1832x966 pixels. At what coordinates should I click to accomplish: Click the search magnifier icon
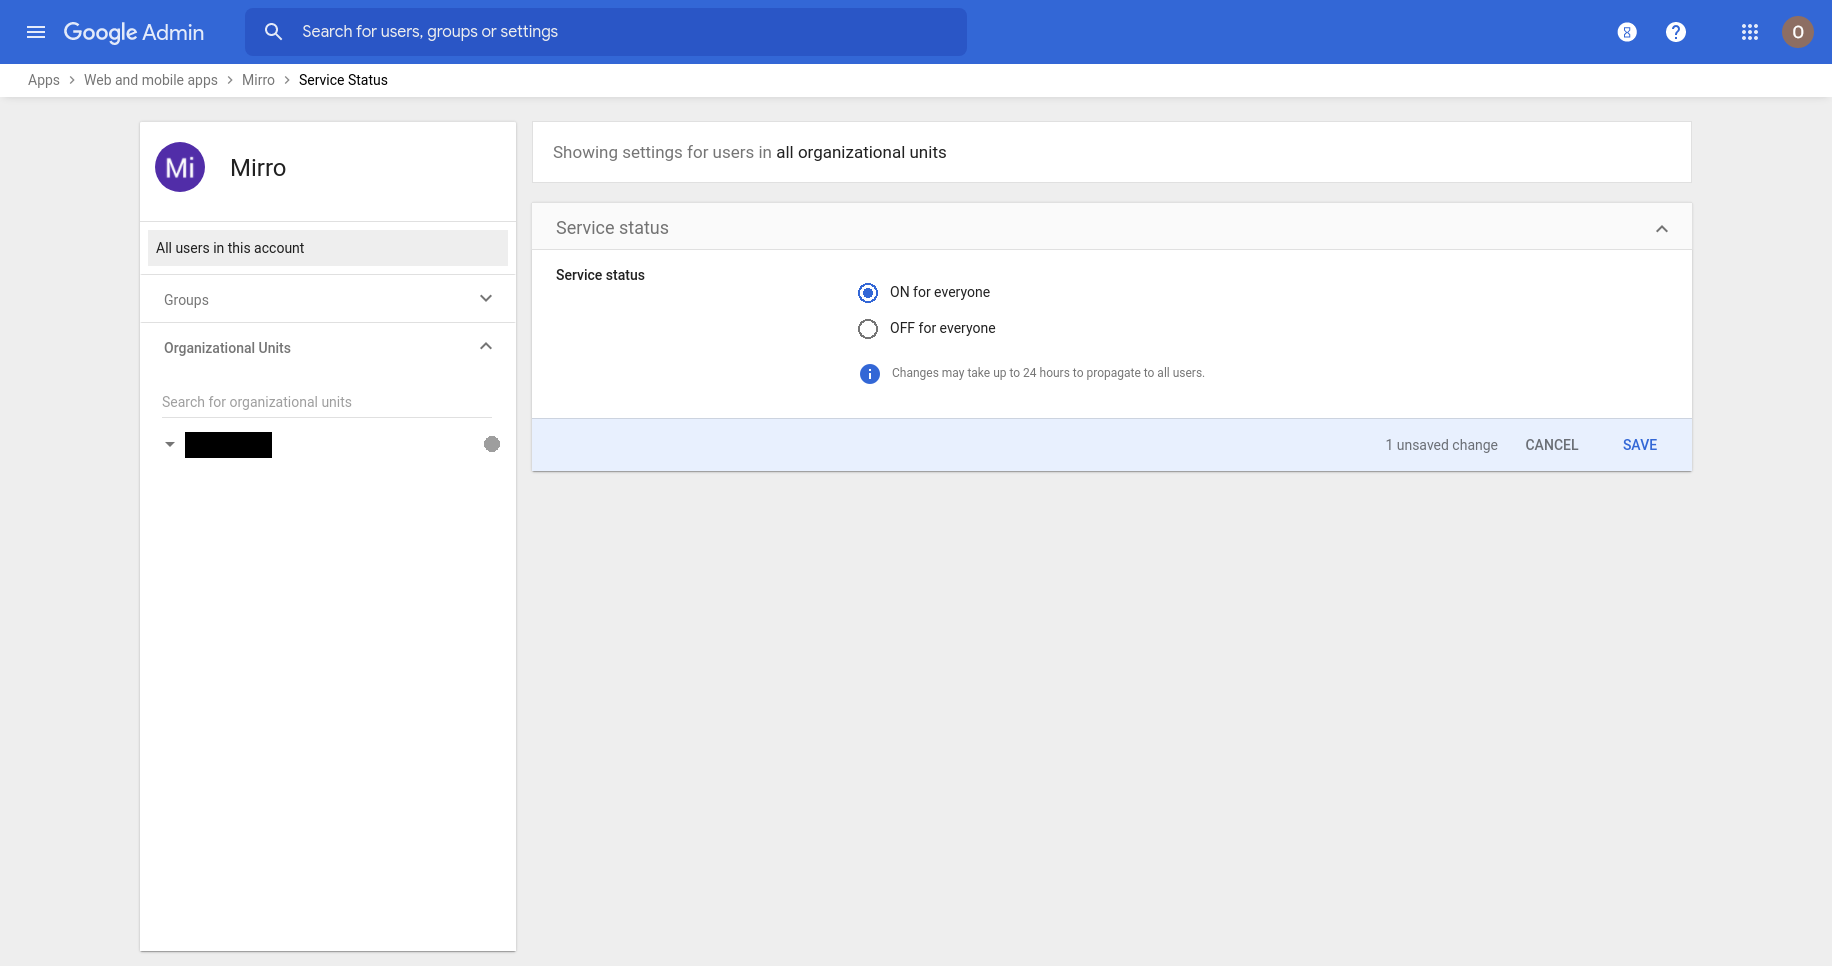[x=273, y=32]
